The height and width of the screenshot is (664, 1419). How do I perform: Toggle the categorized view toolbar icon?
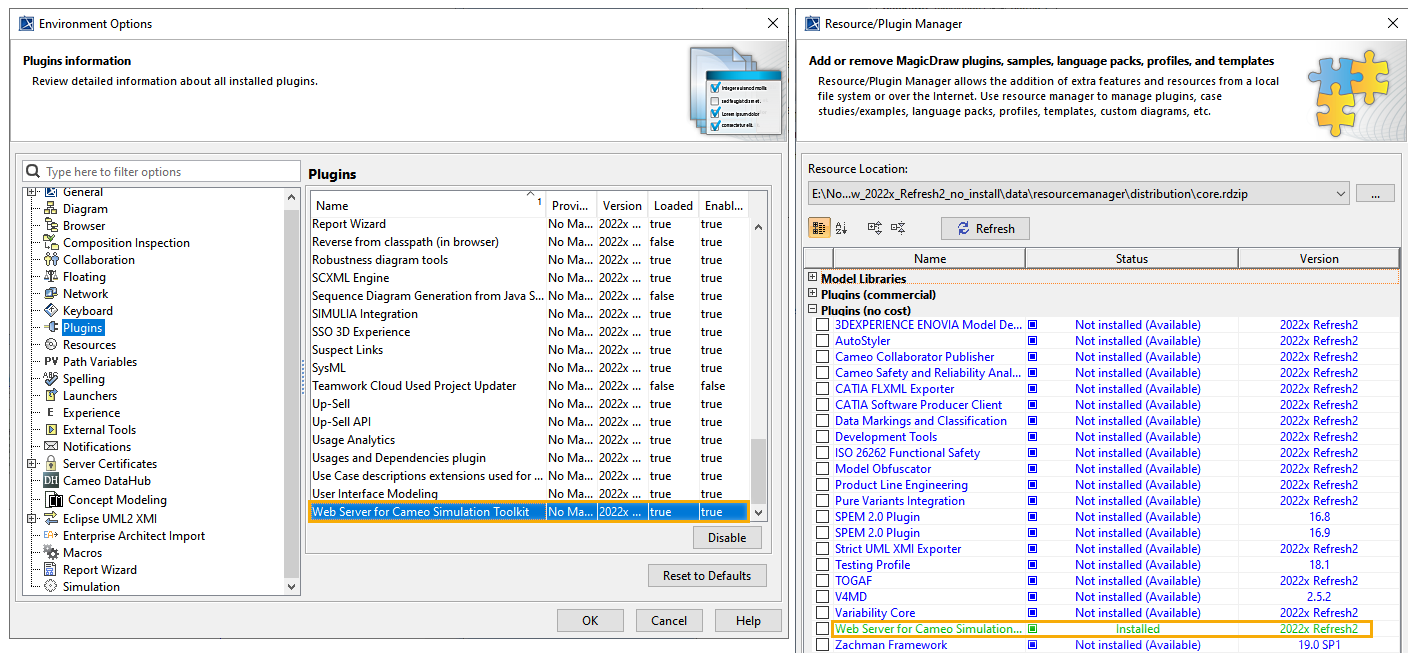819,228
